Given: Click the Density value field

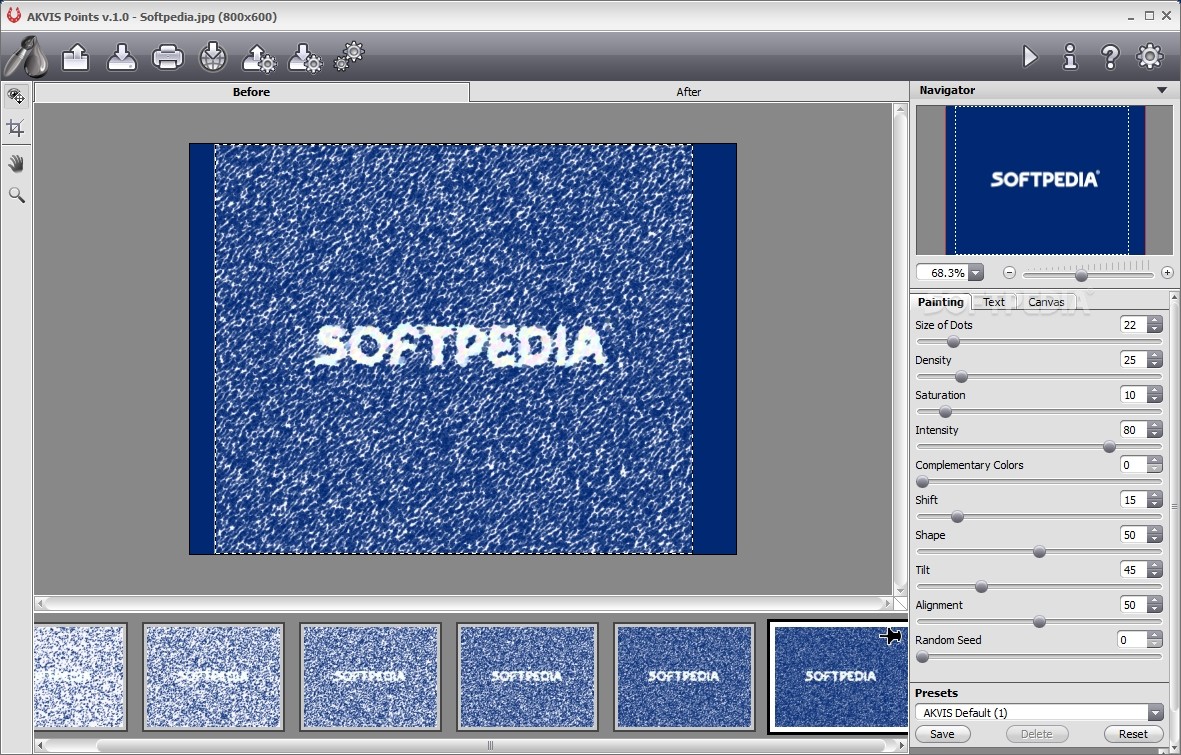Looking at the screenshot, I should (1133, 360).
